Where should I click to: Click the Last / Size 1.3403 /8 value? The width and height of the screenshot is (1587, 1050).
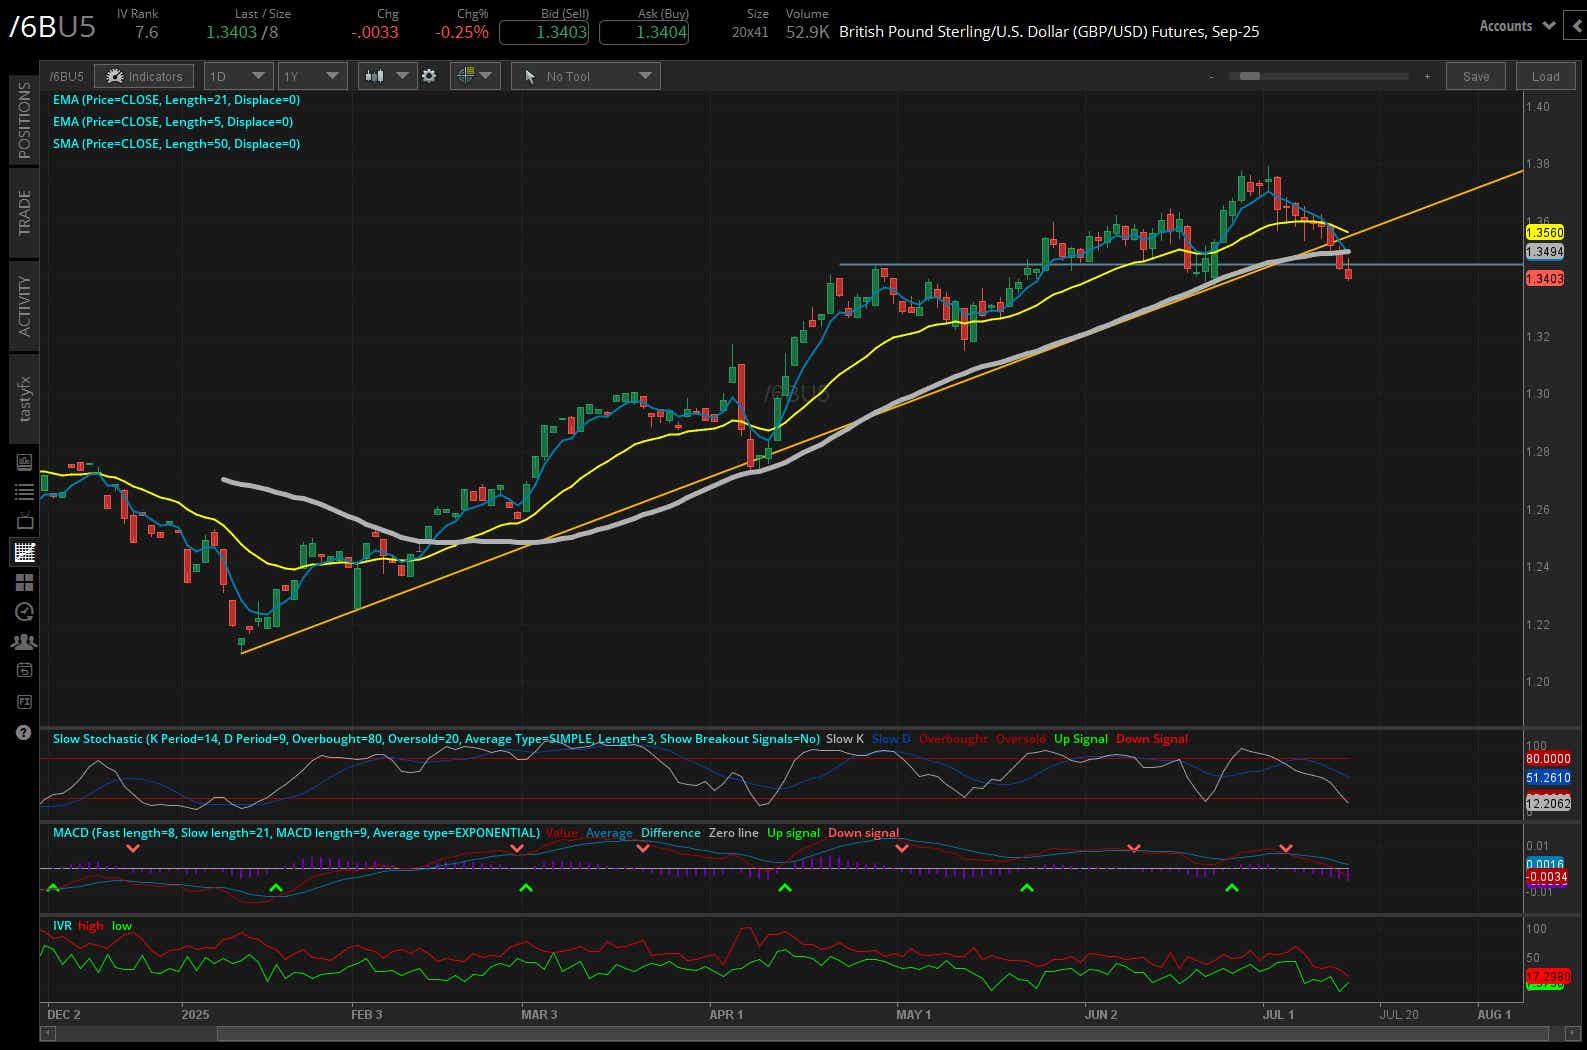pyautogui.click(x=242, y=32)
